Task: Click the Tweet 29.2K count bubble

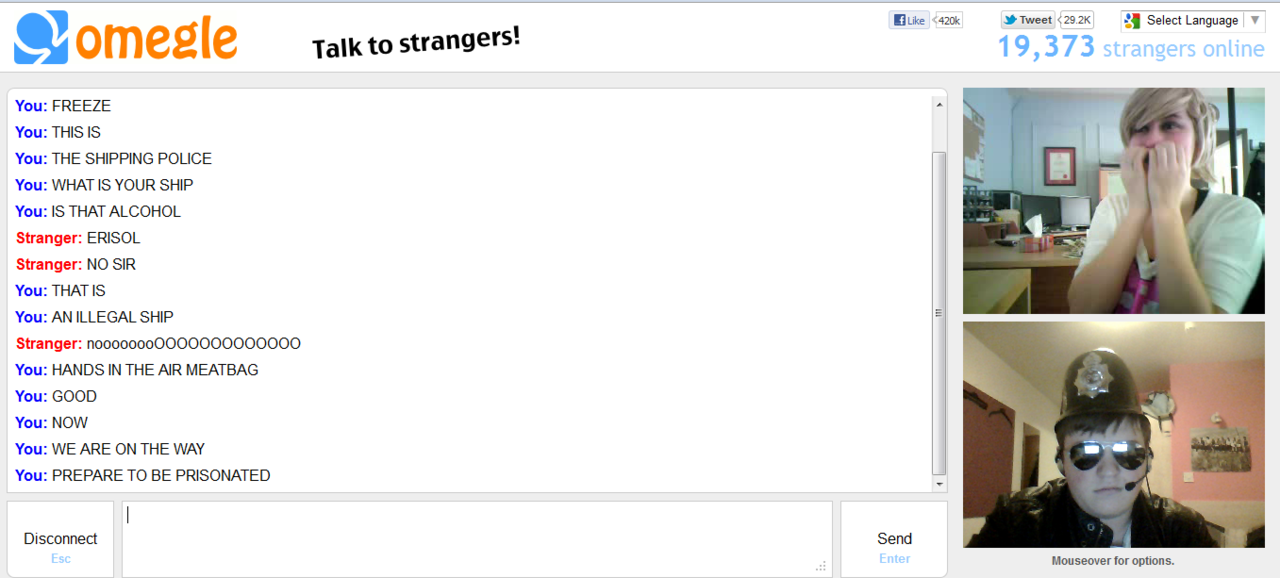Action: click(x=1077, y=20)
